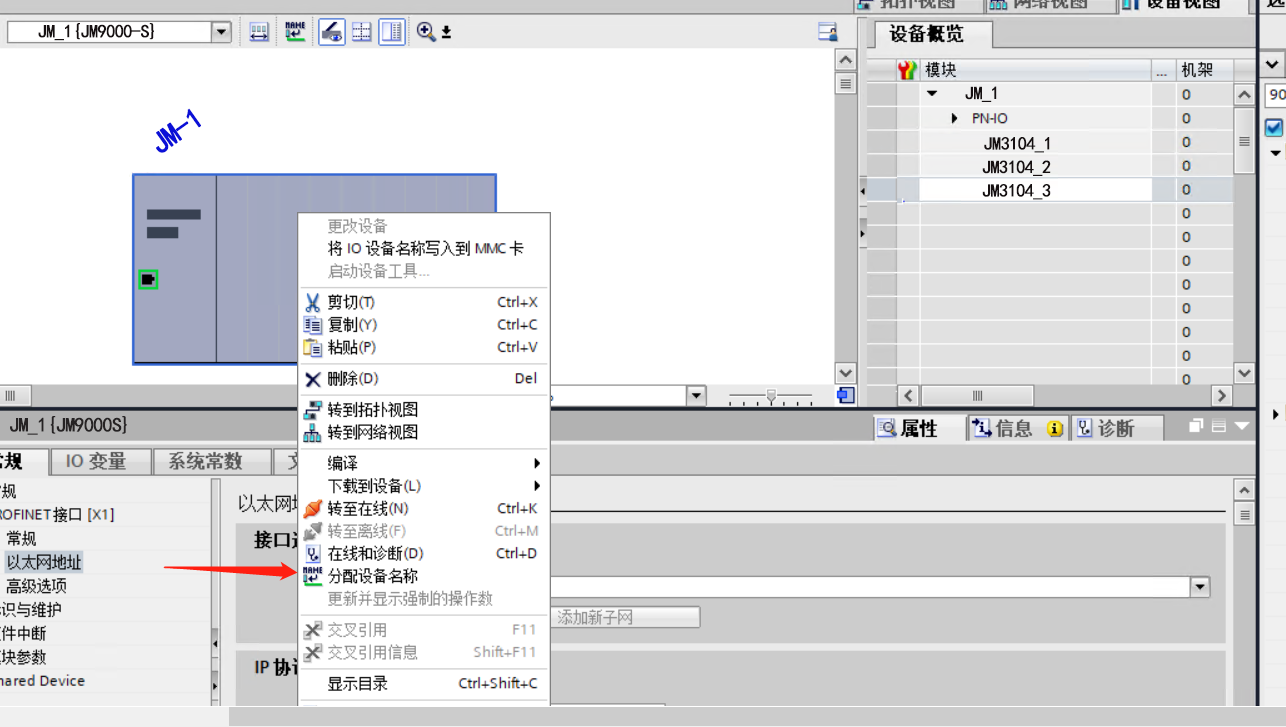
Task: Click the copy icon next to 复制
Action: coord(313,325)
